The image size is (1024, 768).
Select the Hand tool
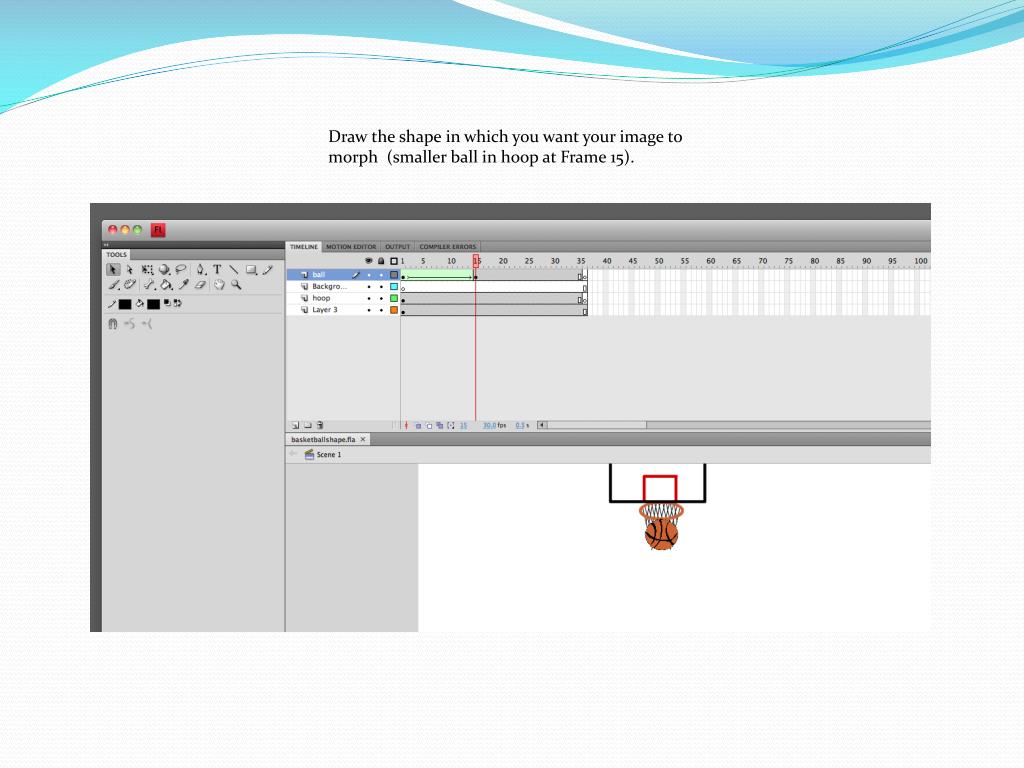219,285
